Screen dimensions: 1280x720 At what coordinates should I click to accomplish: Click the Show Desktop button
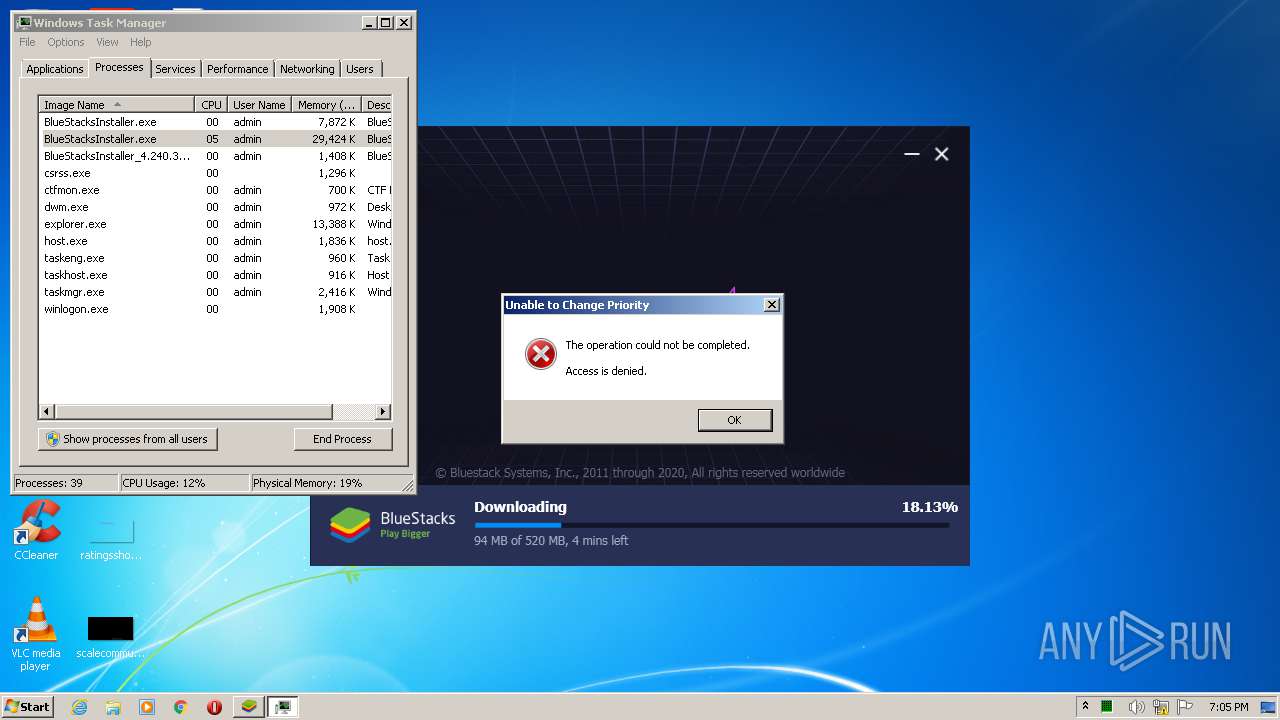tap(1270, 707)
